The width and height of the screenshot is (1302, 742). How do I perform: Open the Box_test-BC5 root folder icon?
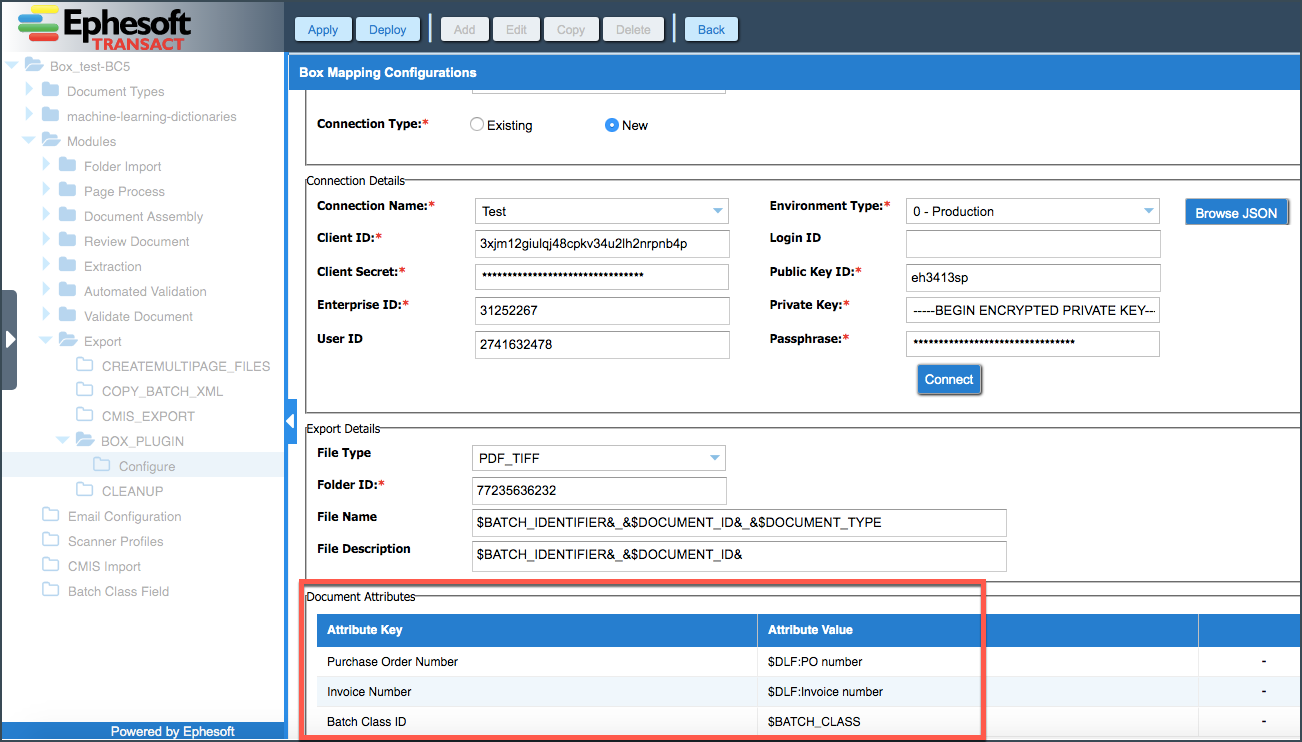[34, 66]
